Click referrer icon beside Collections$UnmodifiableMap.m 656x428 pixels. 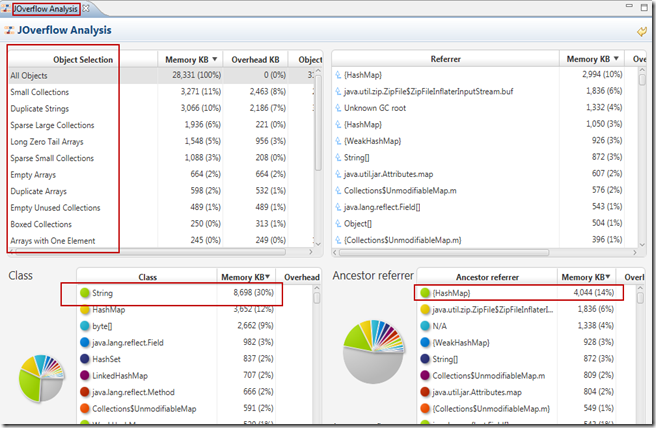click(338, 190)
